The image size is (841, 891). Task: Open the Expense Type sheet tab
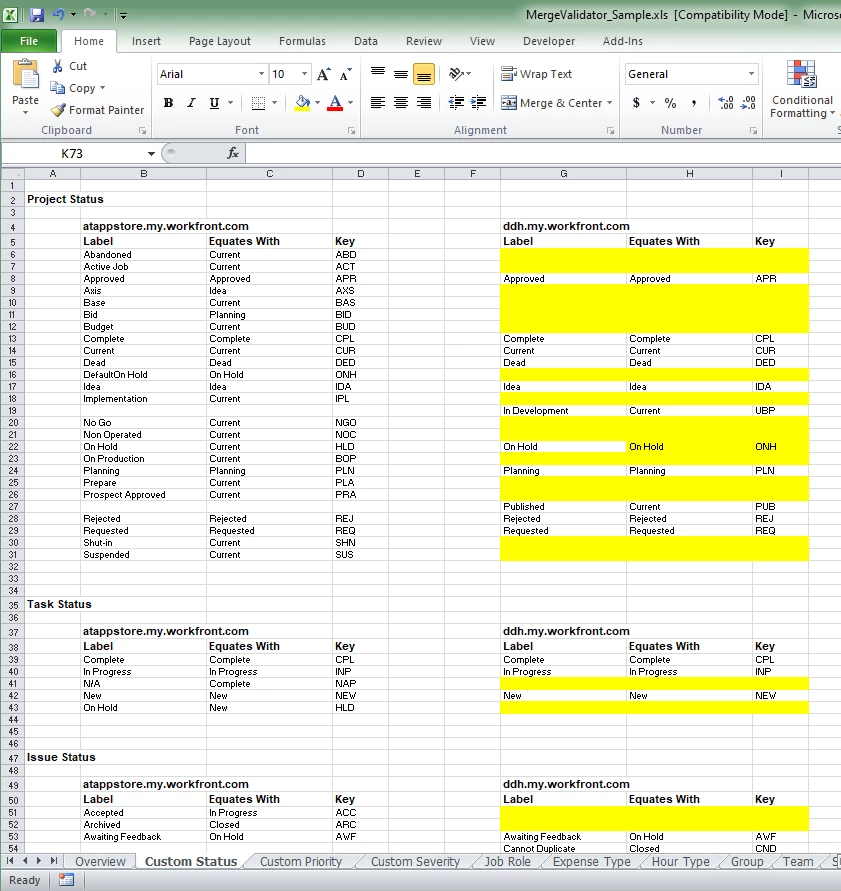click(x=592, y=861)
